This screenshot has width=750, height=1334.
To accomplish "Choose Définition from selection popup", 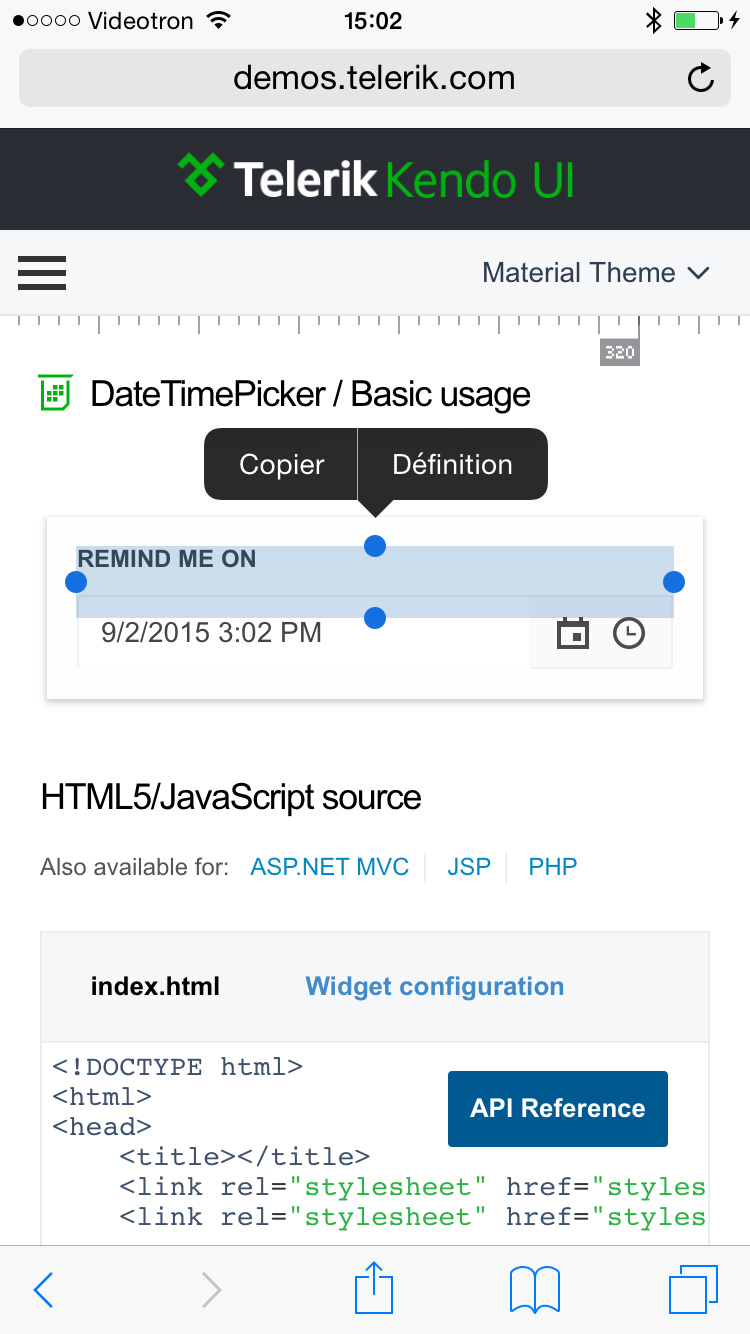I will [452, 464].
